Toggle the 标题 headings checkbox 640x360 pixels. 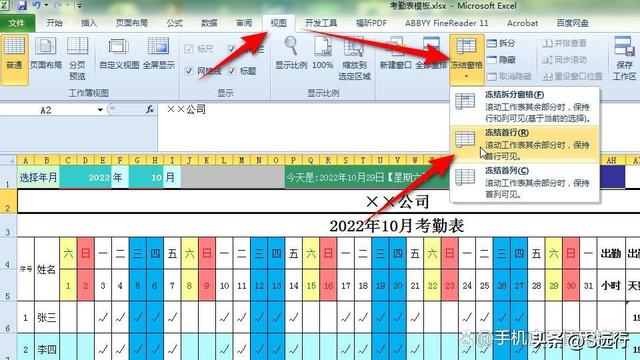(232, 71)
